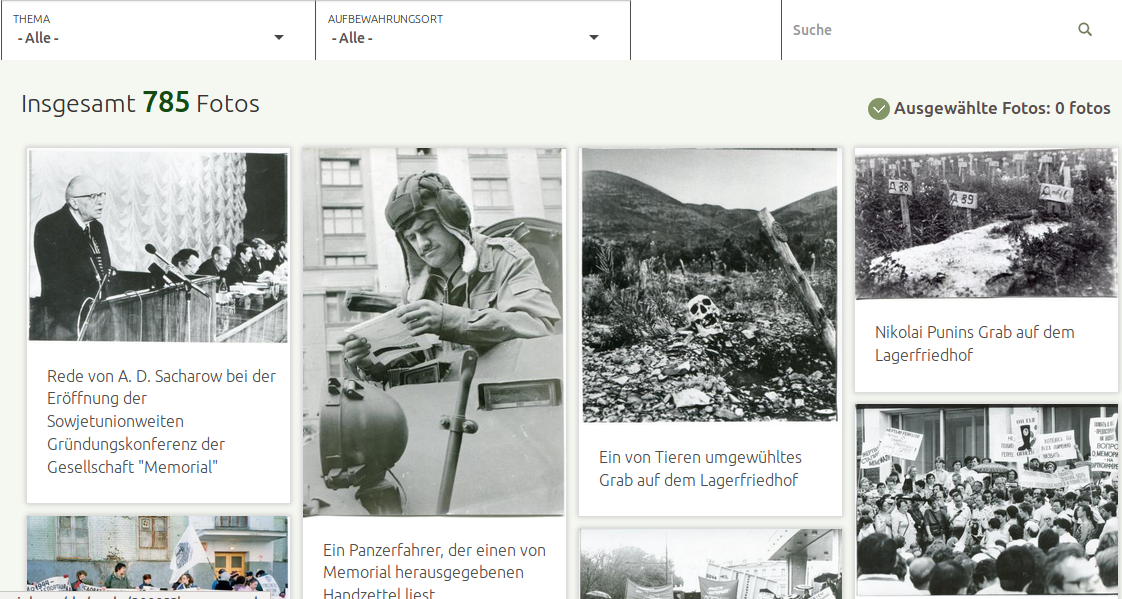Open the crowd demonstration with placards photo

986,501
